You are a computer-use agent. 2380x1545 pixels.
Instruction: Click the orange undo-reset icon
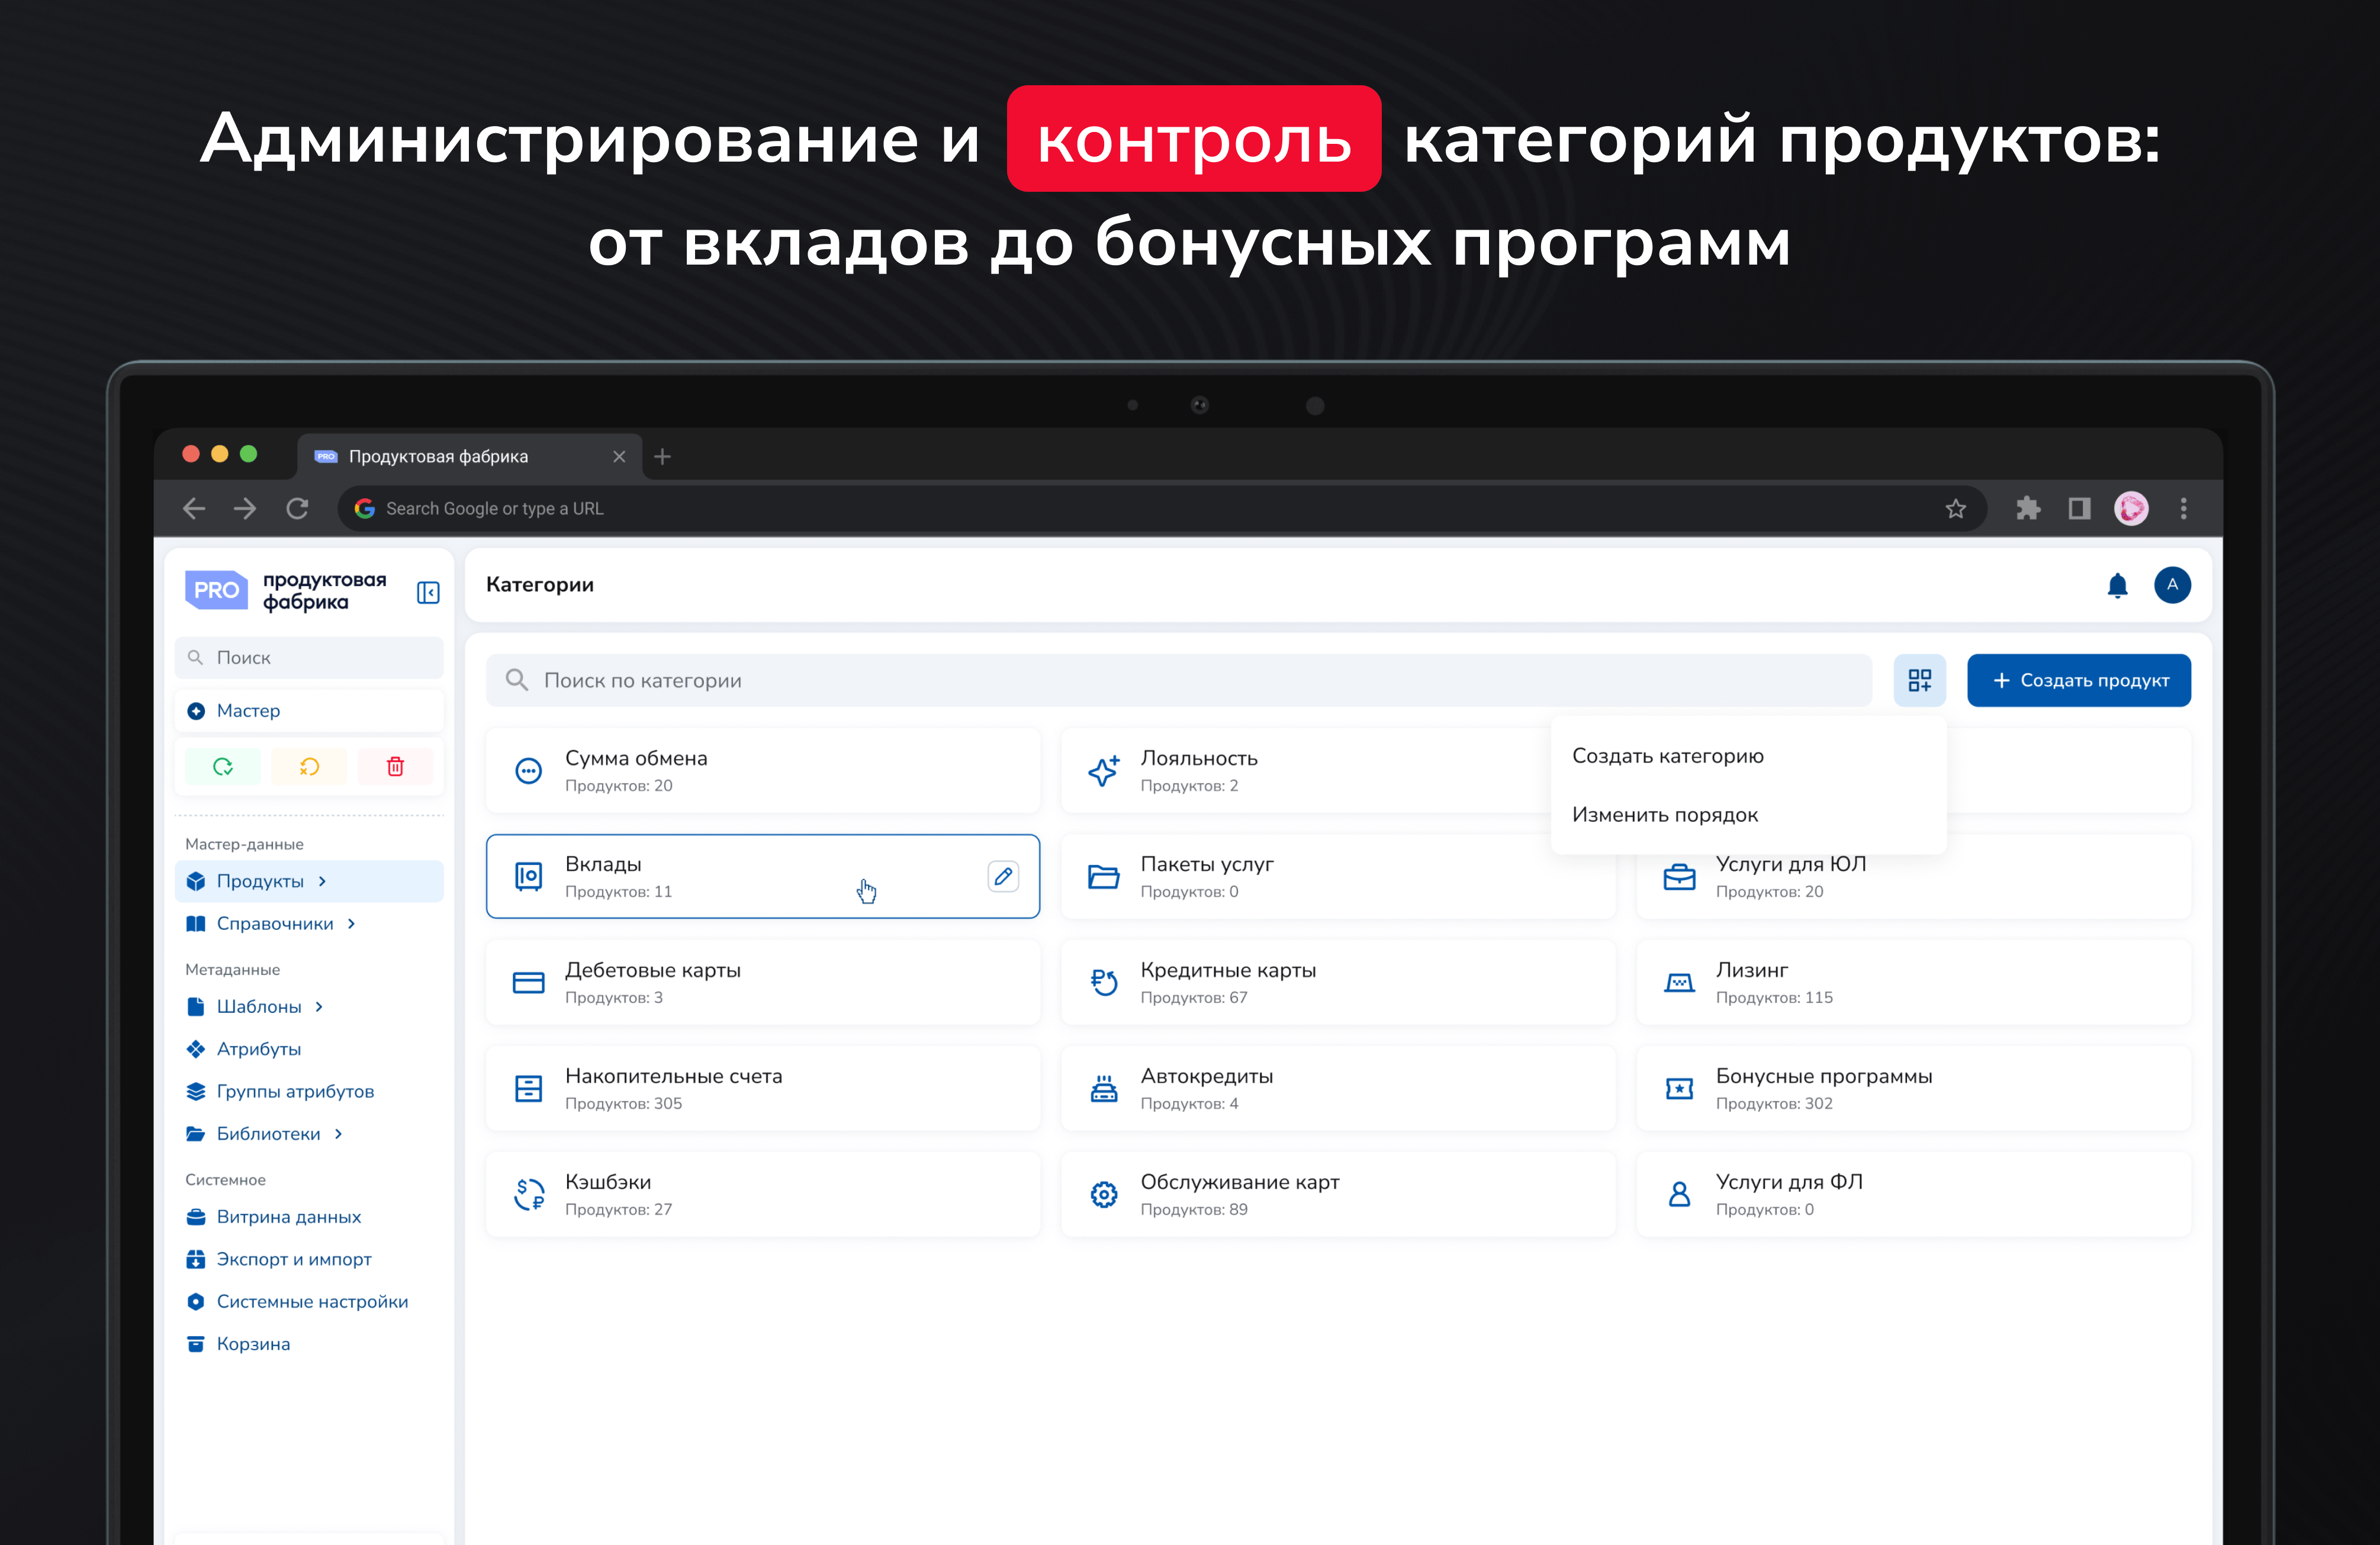click(x=309, y=766)
